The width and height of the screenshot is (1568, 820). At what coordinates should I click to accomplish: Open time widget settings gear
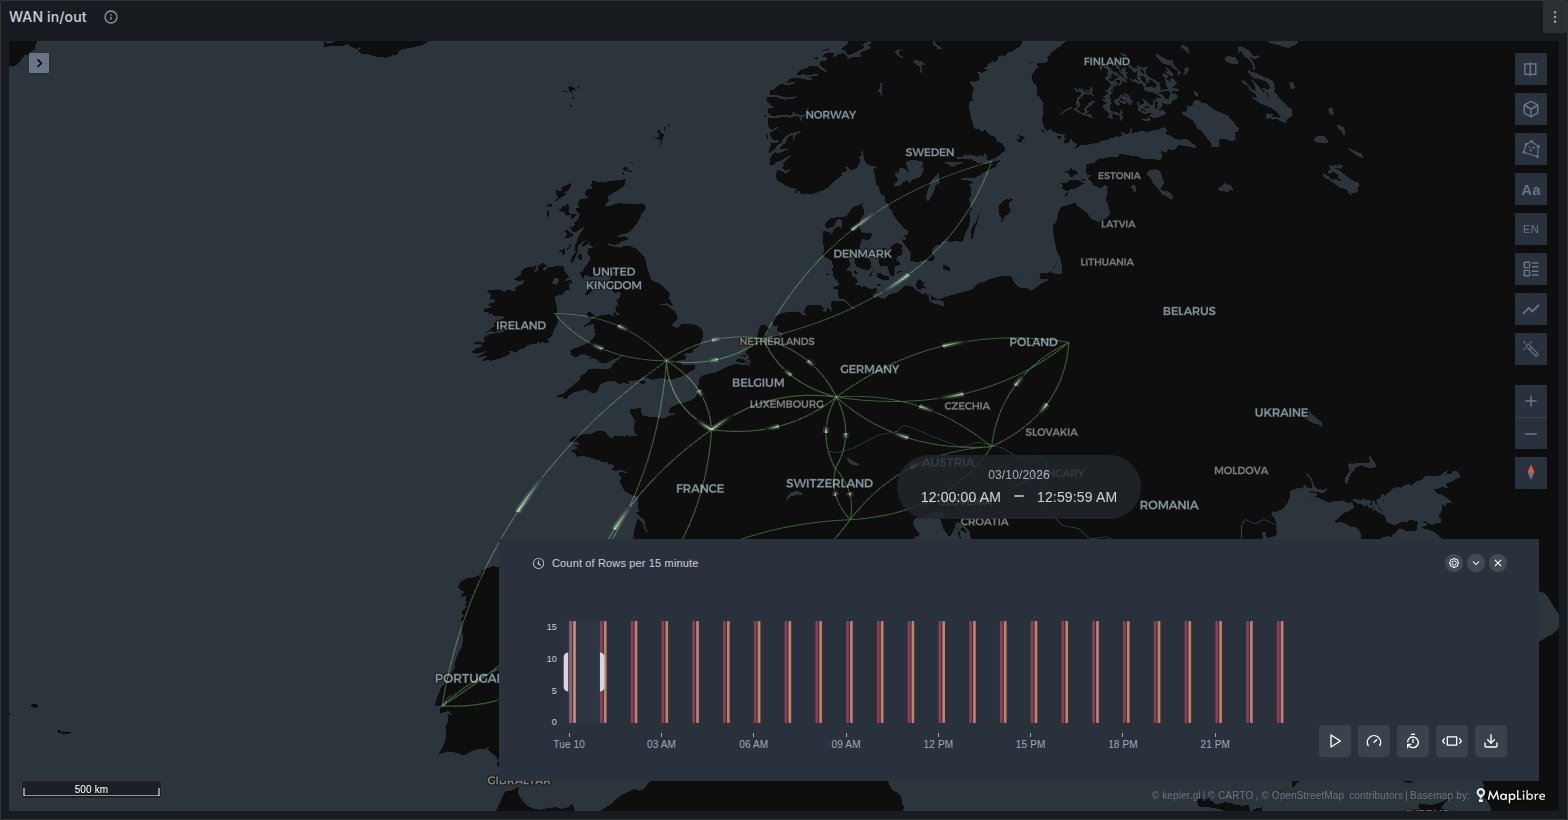point(1454,563)
